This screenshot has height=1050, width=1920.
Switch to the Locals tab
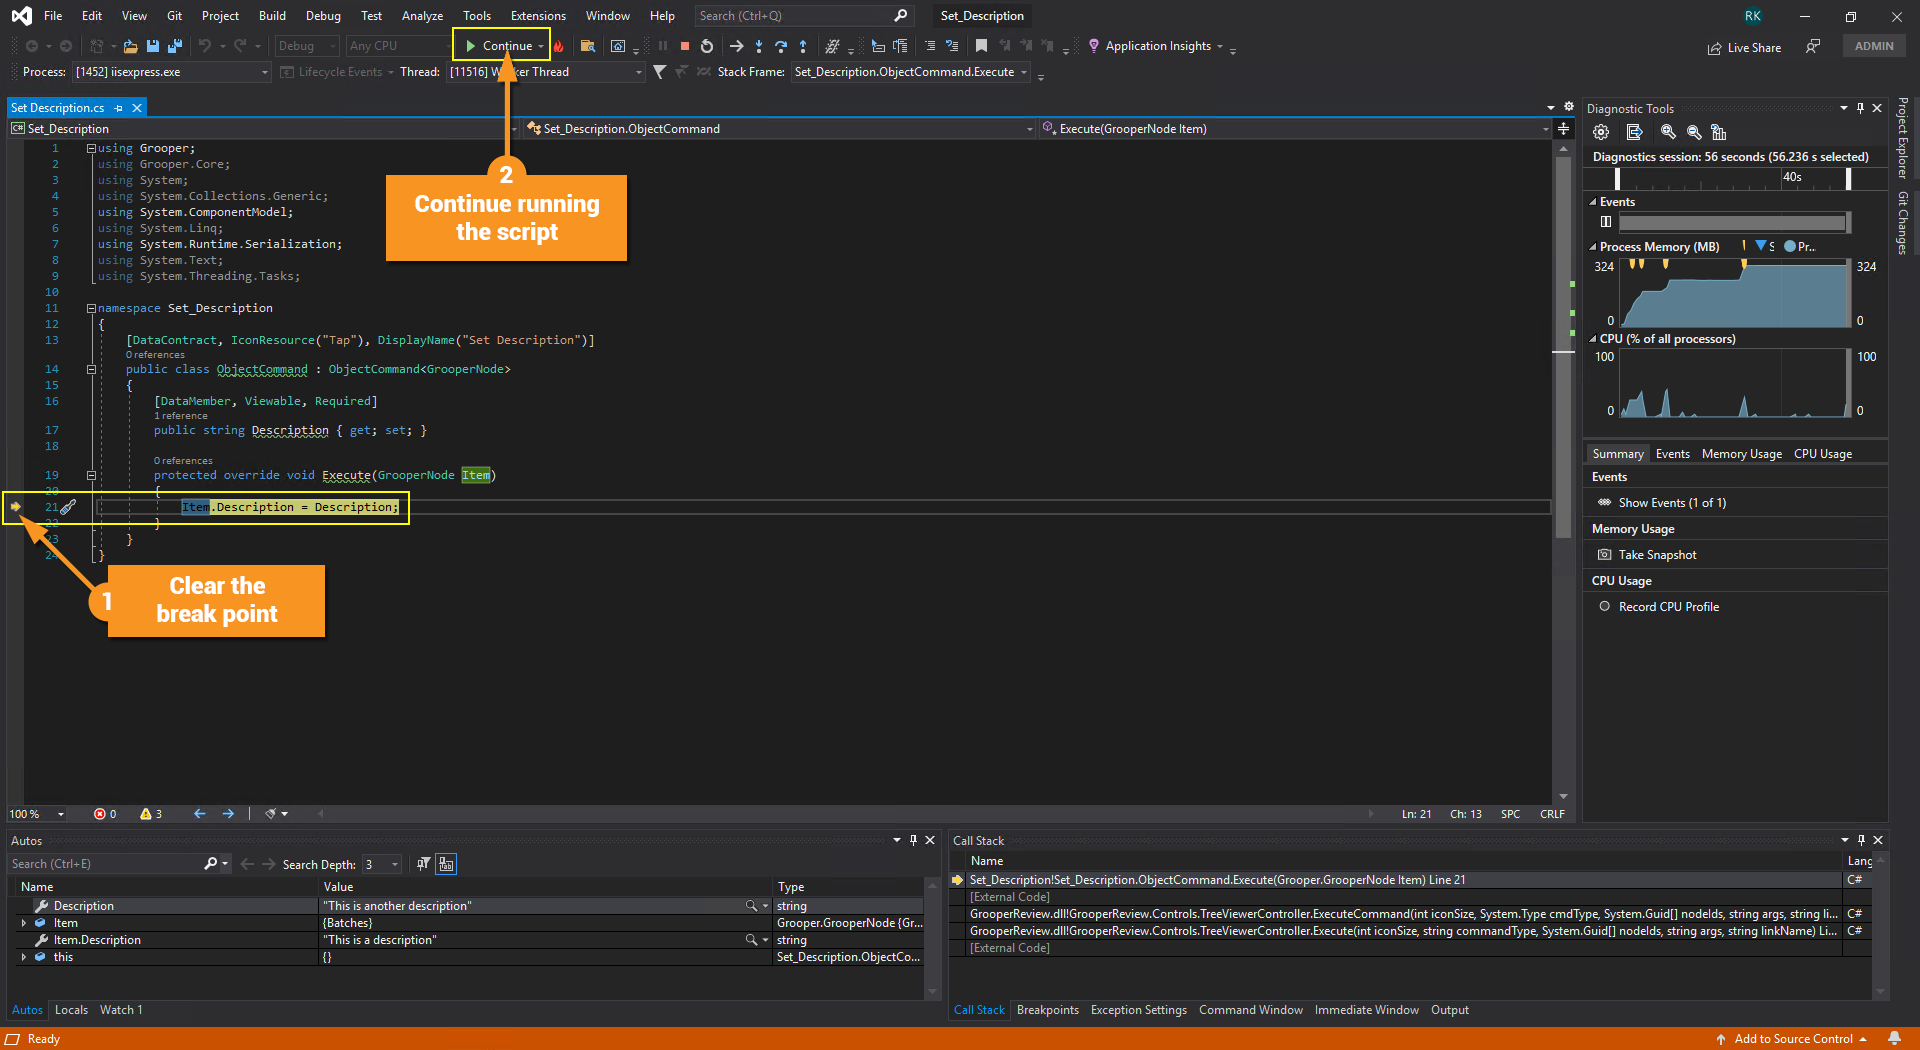(x=71, y=1010)
